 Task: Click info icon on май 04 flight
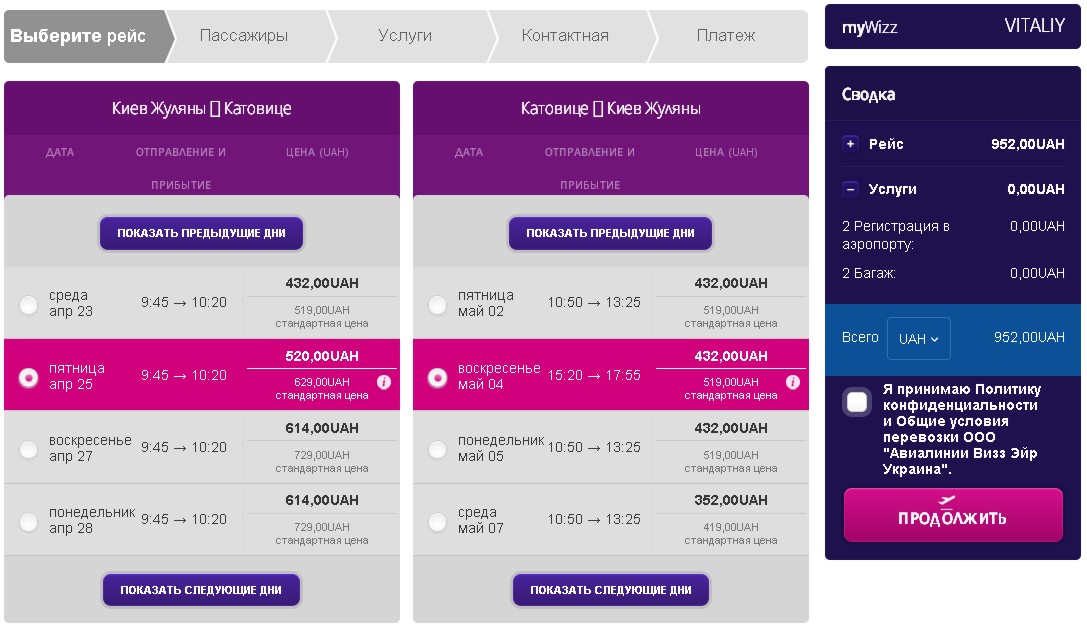pos(793,382)
